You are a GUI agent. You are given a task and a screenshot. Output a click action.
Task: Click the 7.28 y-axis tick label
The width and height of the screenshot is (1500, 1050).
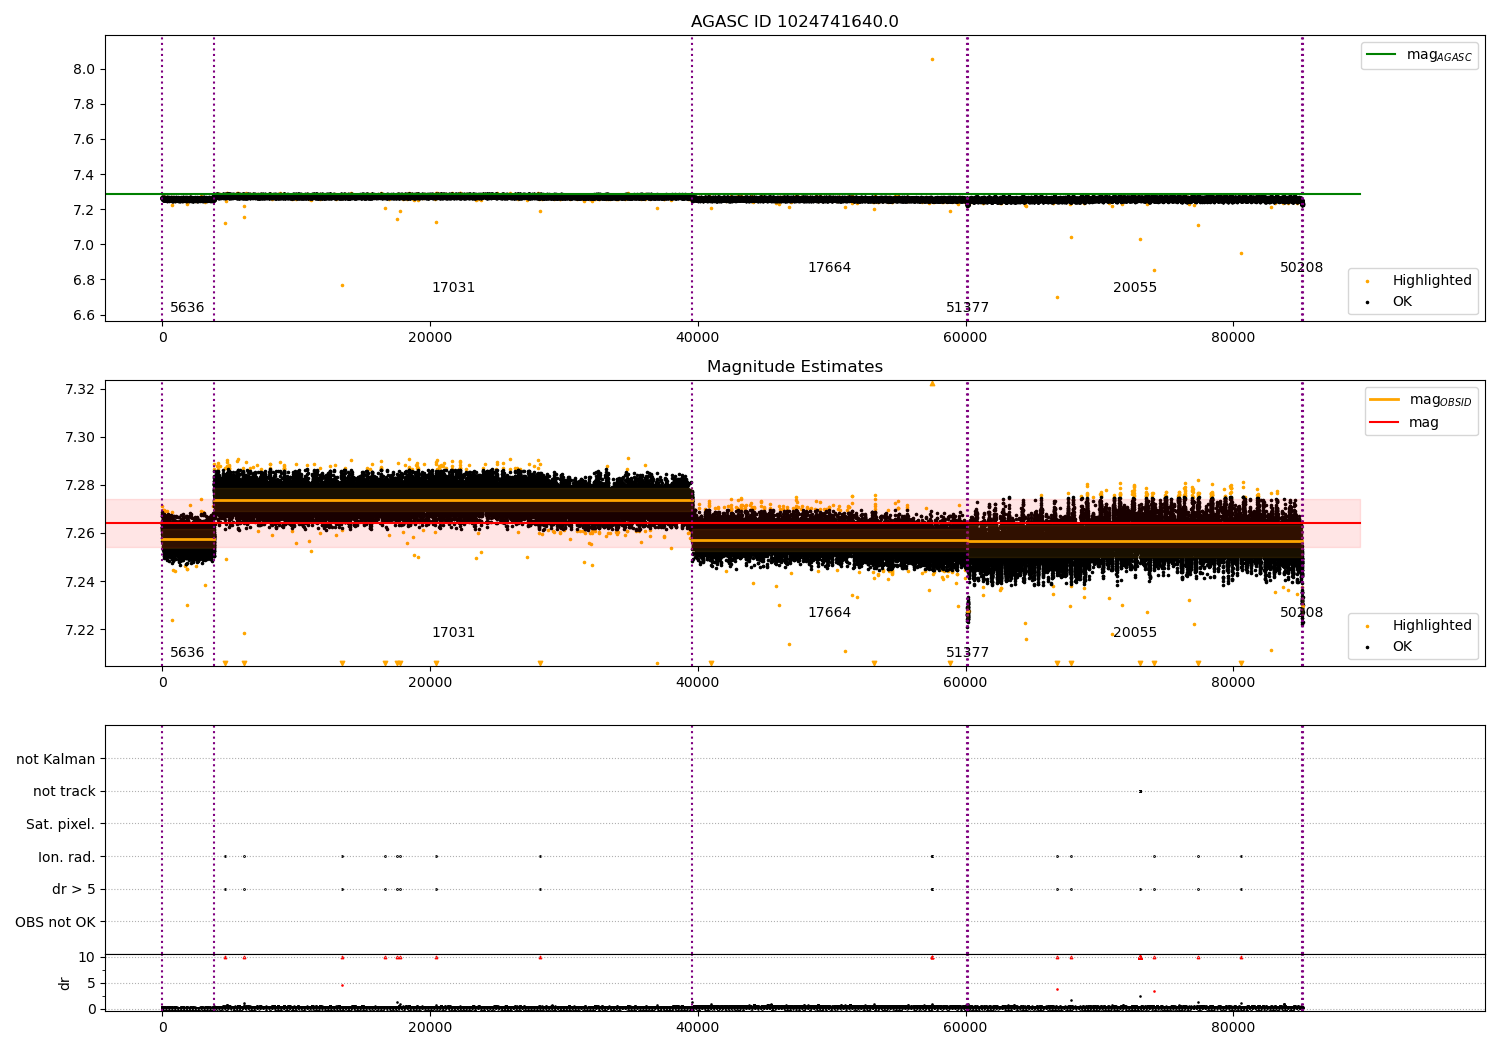pyautogui.click(x=80, y=485)
